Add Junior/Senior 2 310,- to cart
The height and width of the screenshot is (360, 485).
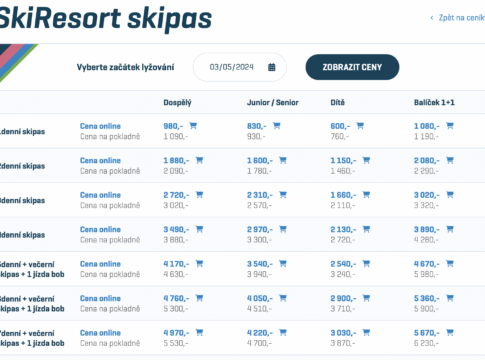283,195
